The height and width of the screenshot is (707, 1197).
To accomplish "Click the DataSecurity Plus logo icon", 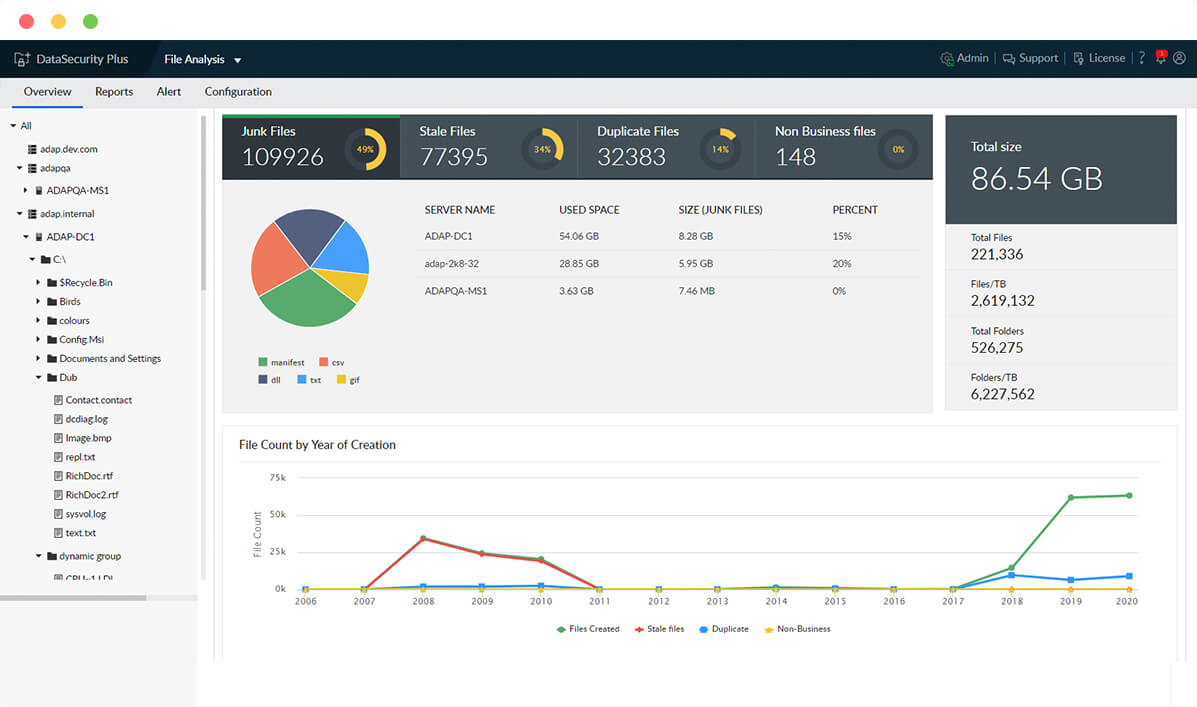I will [22, 58].
